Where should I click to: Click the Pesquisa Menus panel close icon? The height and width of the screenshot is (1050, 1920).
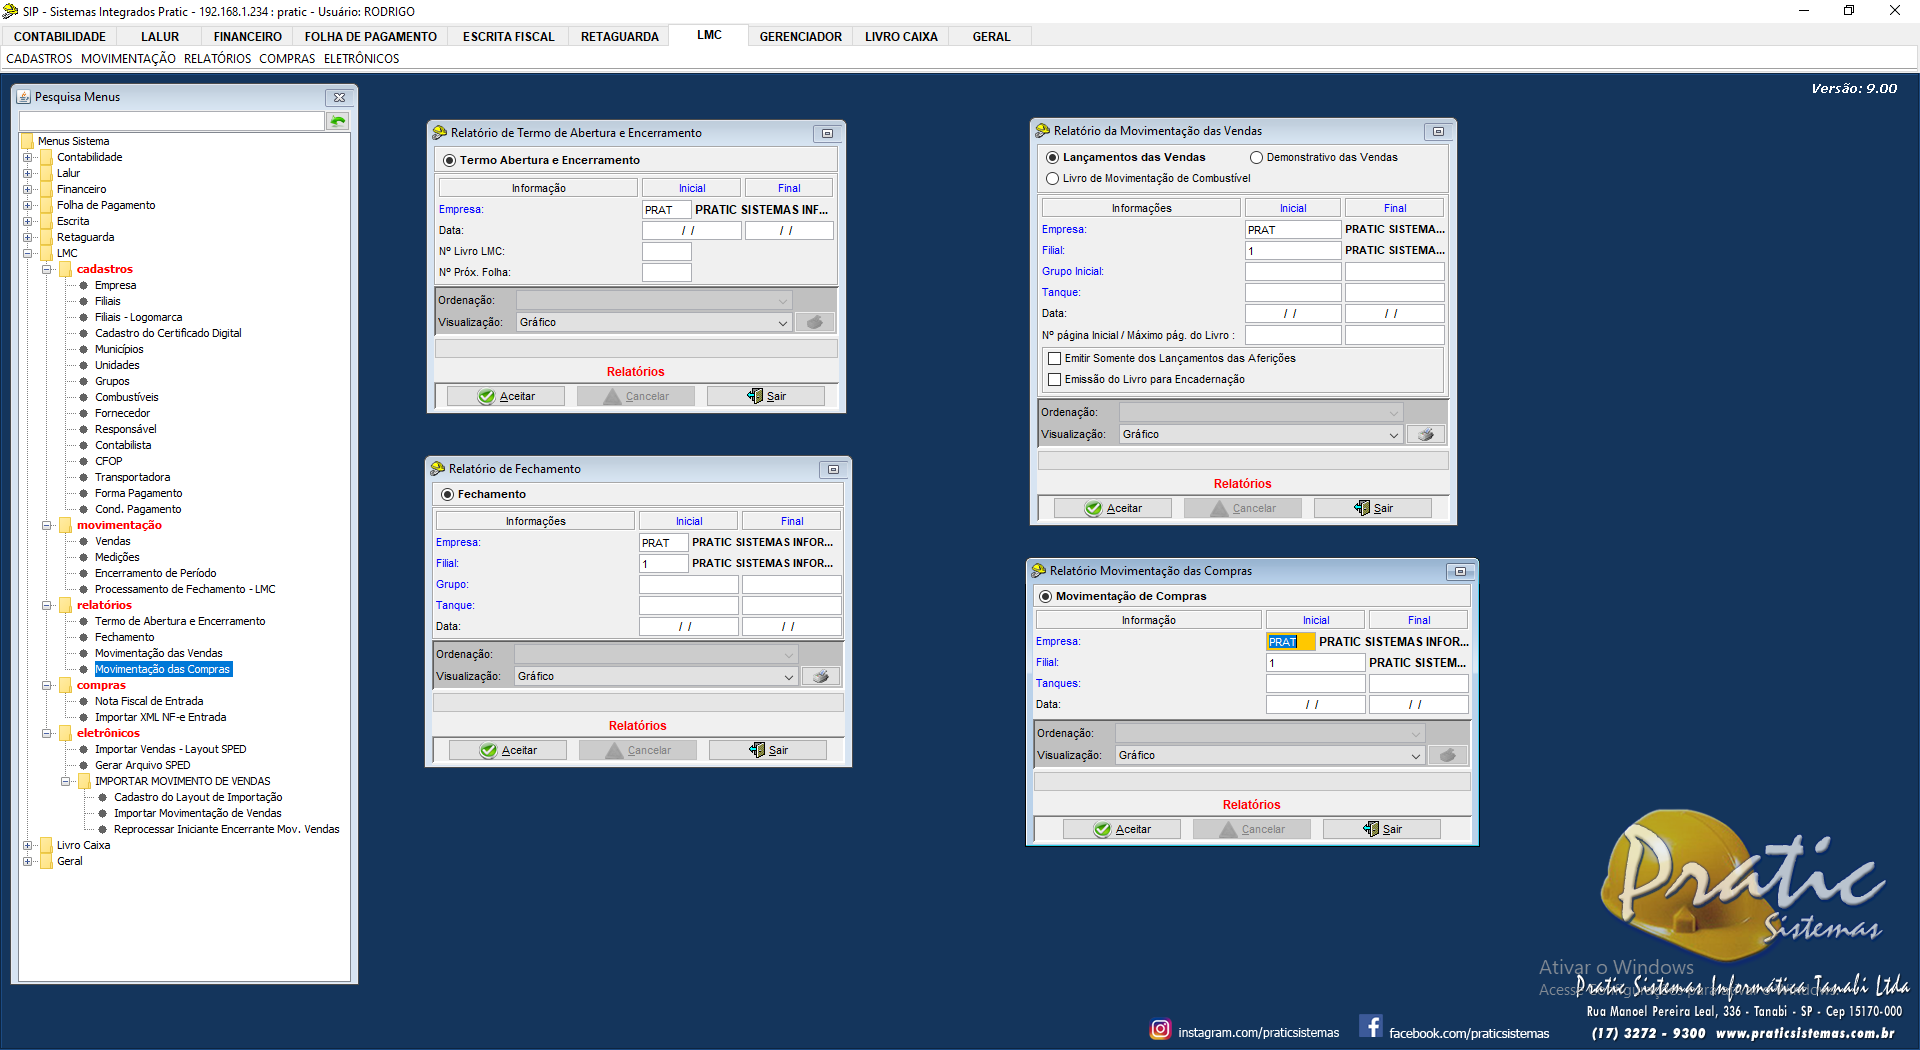click(339, 98)
